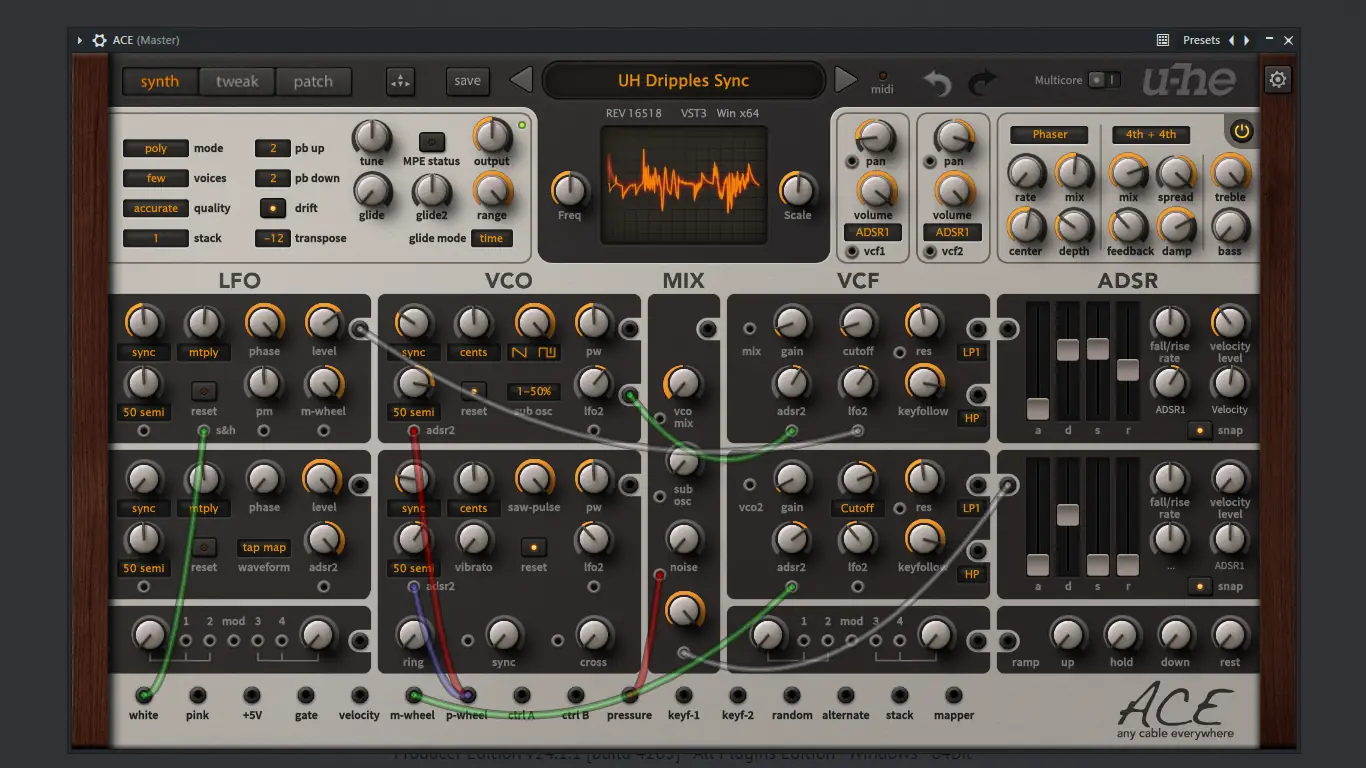Open plugin options gear in title bar

click(x=99, y=40)
